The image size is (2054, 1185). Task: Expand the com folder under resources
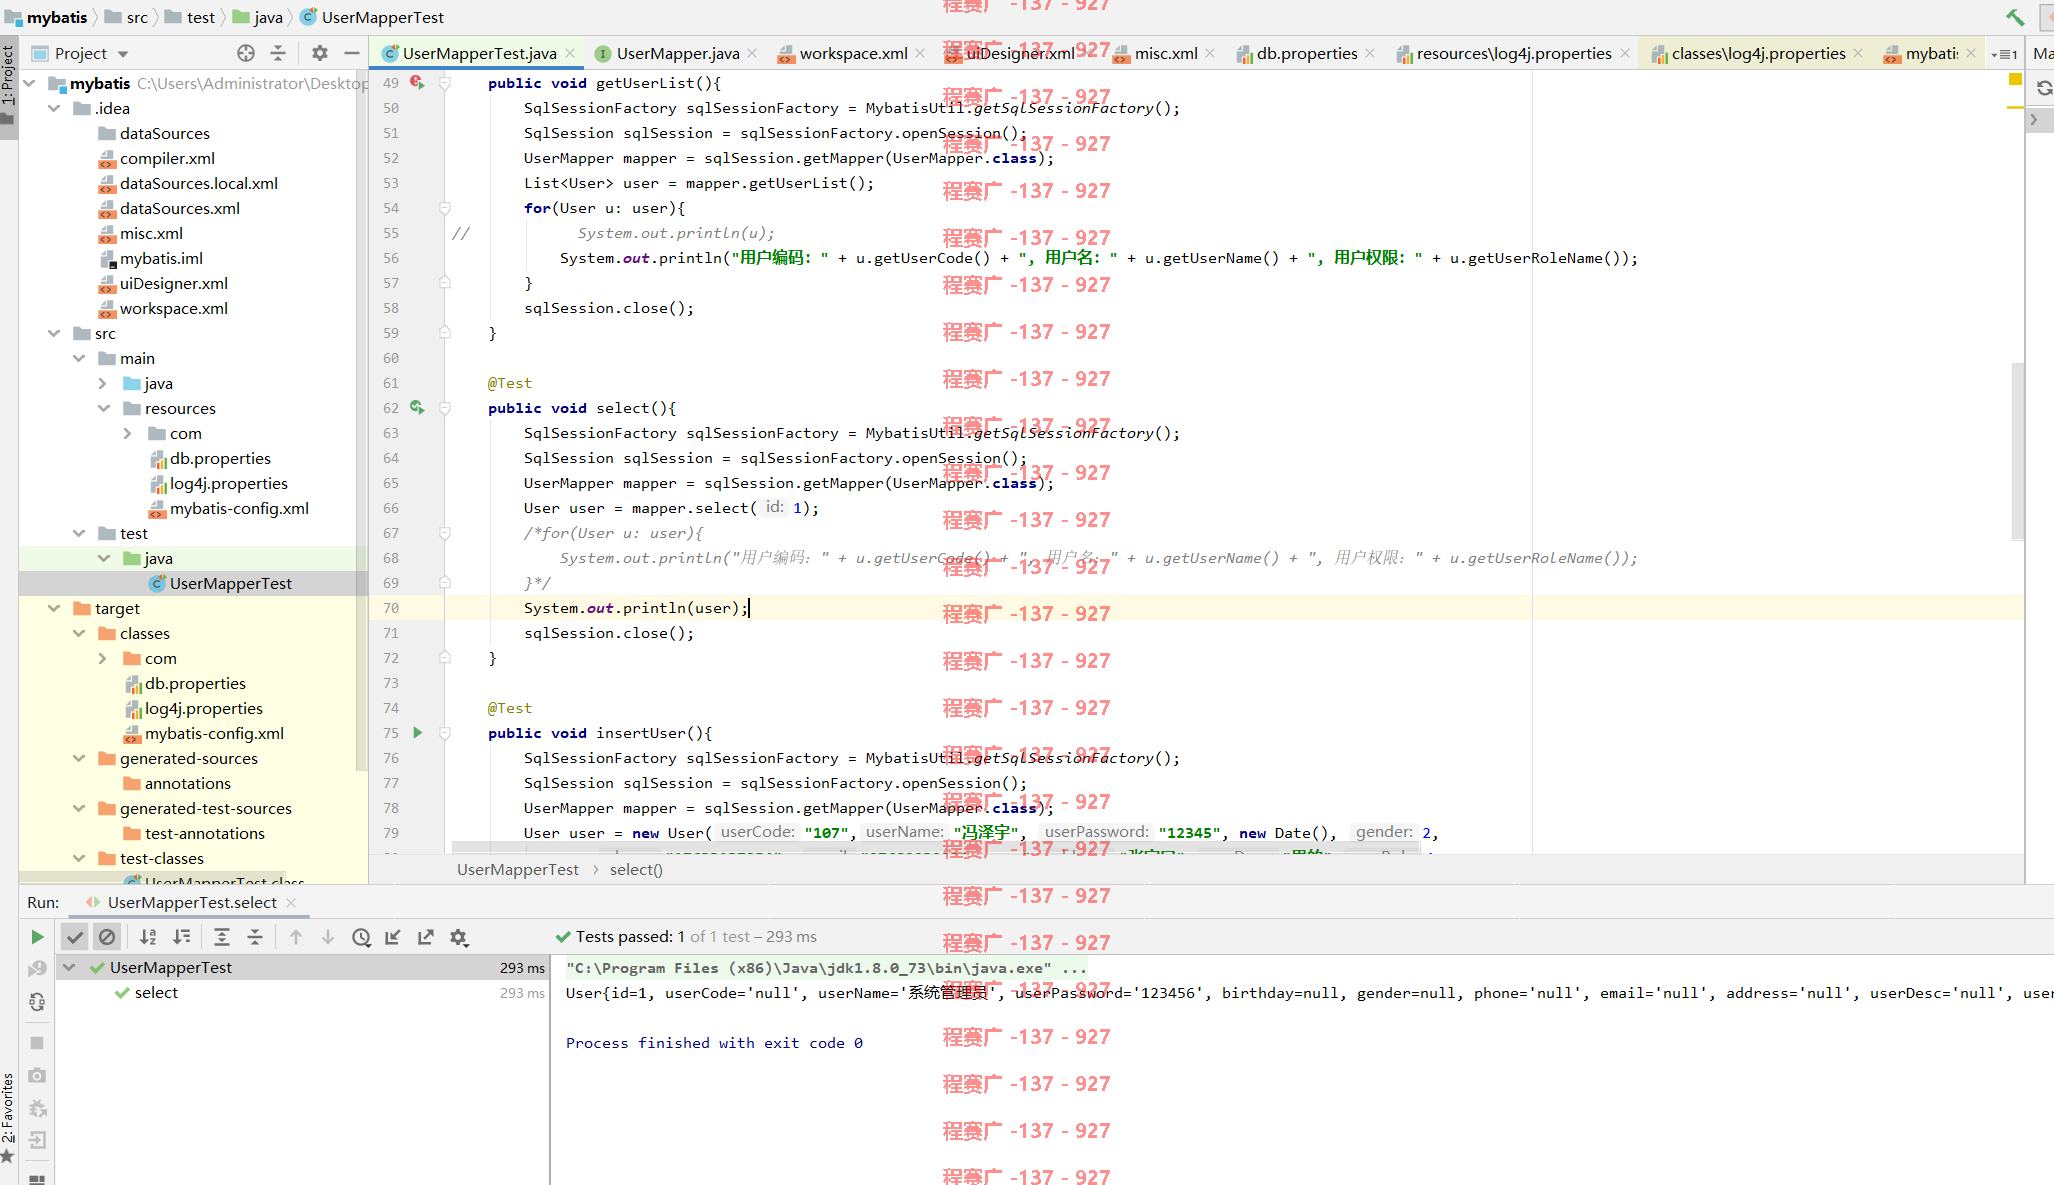coord(128,433)
